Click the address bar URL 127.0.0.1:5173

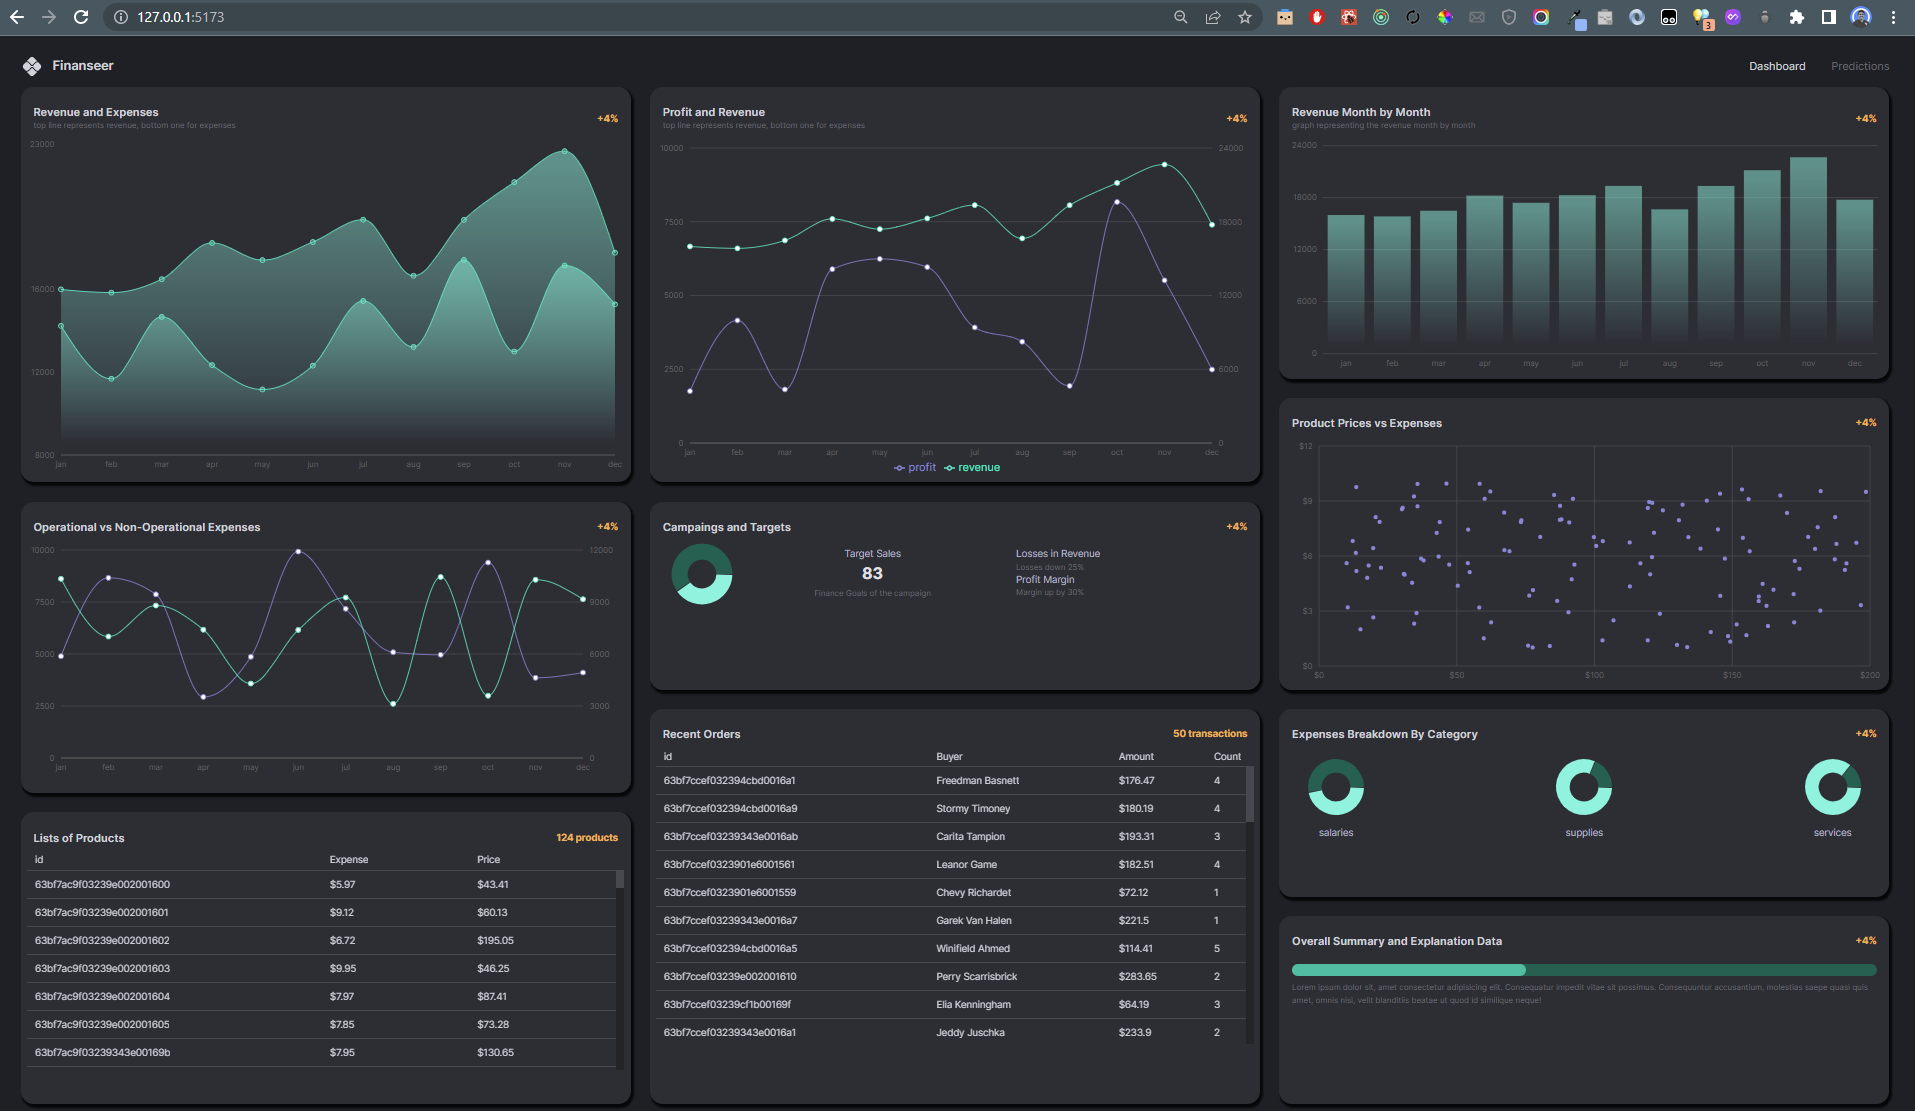click(181, 17)
